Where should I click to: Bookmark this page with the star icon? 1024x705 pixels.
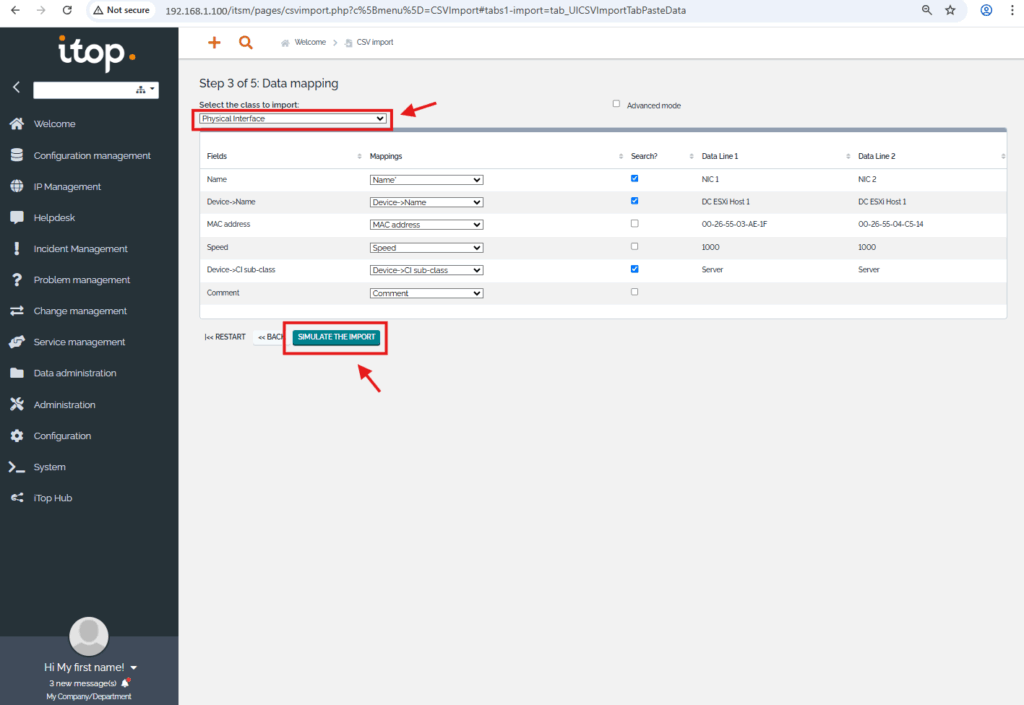point(950,10)
